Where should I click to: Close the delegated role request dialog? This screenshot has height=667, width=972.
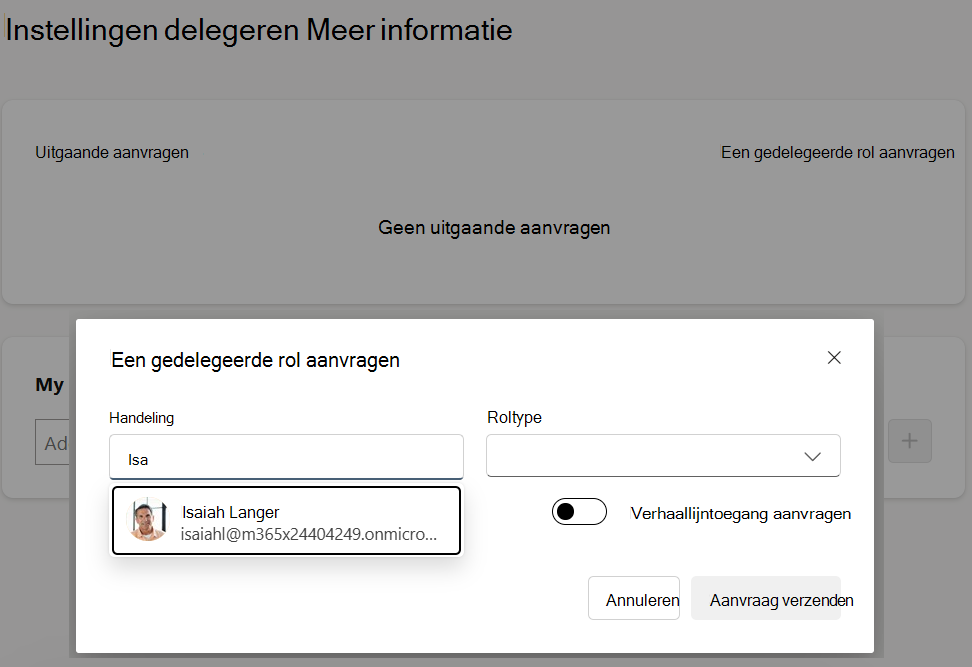point(834,358)
